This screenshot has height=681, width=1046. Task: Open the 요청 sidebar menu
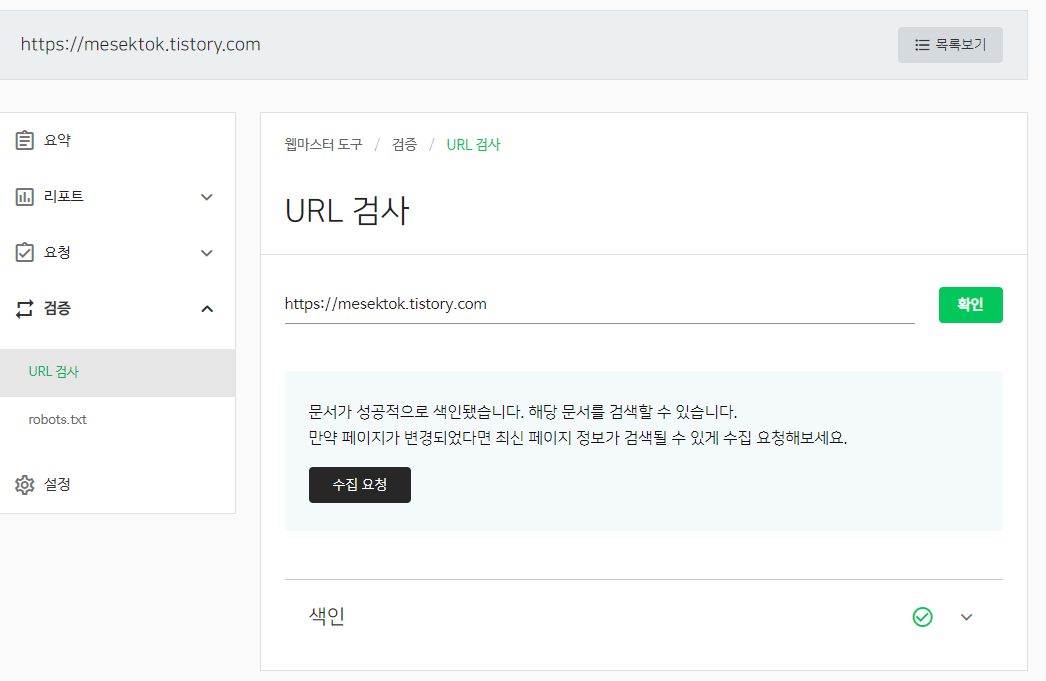117,253
